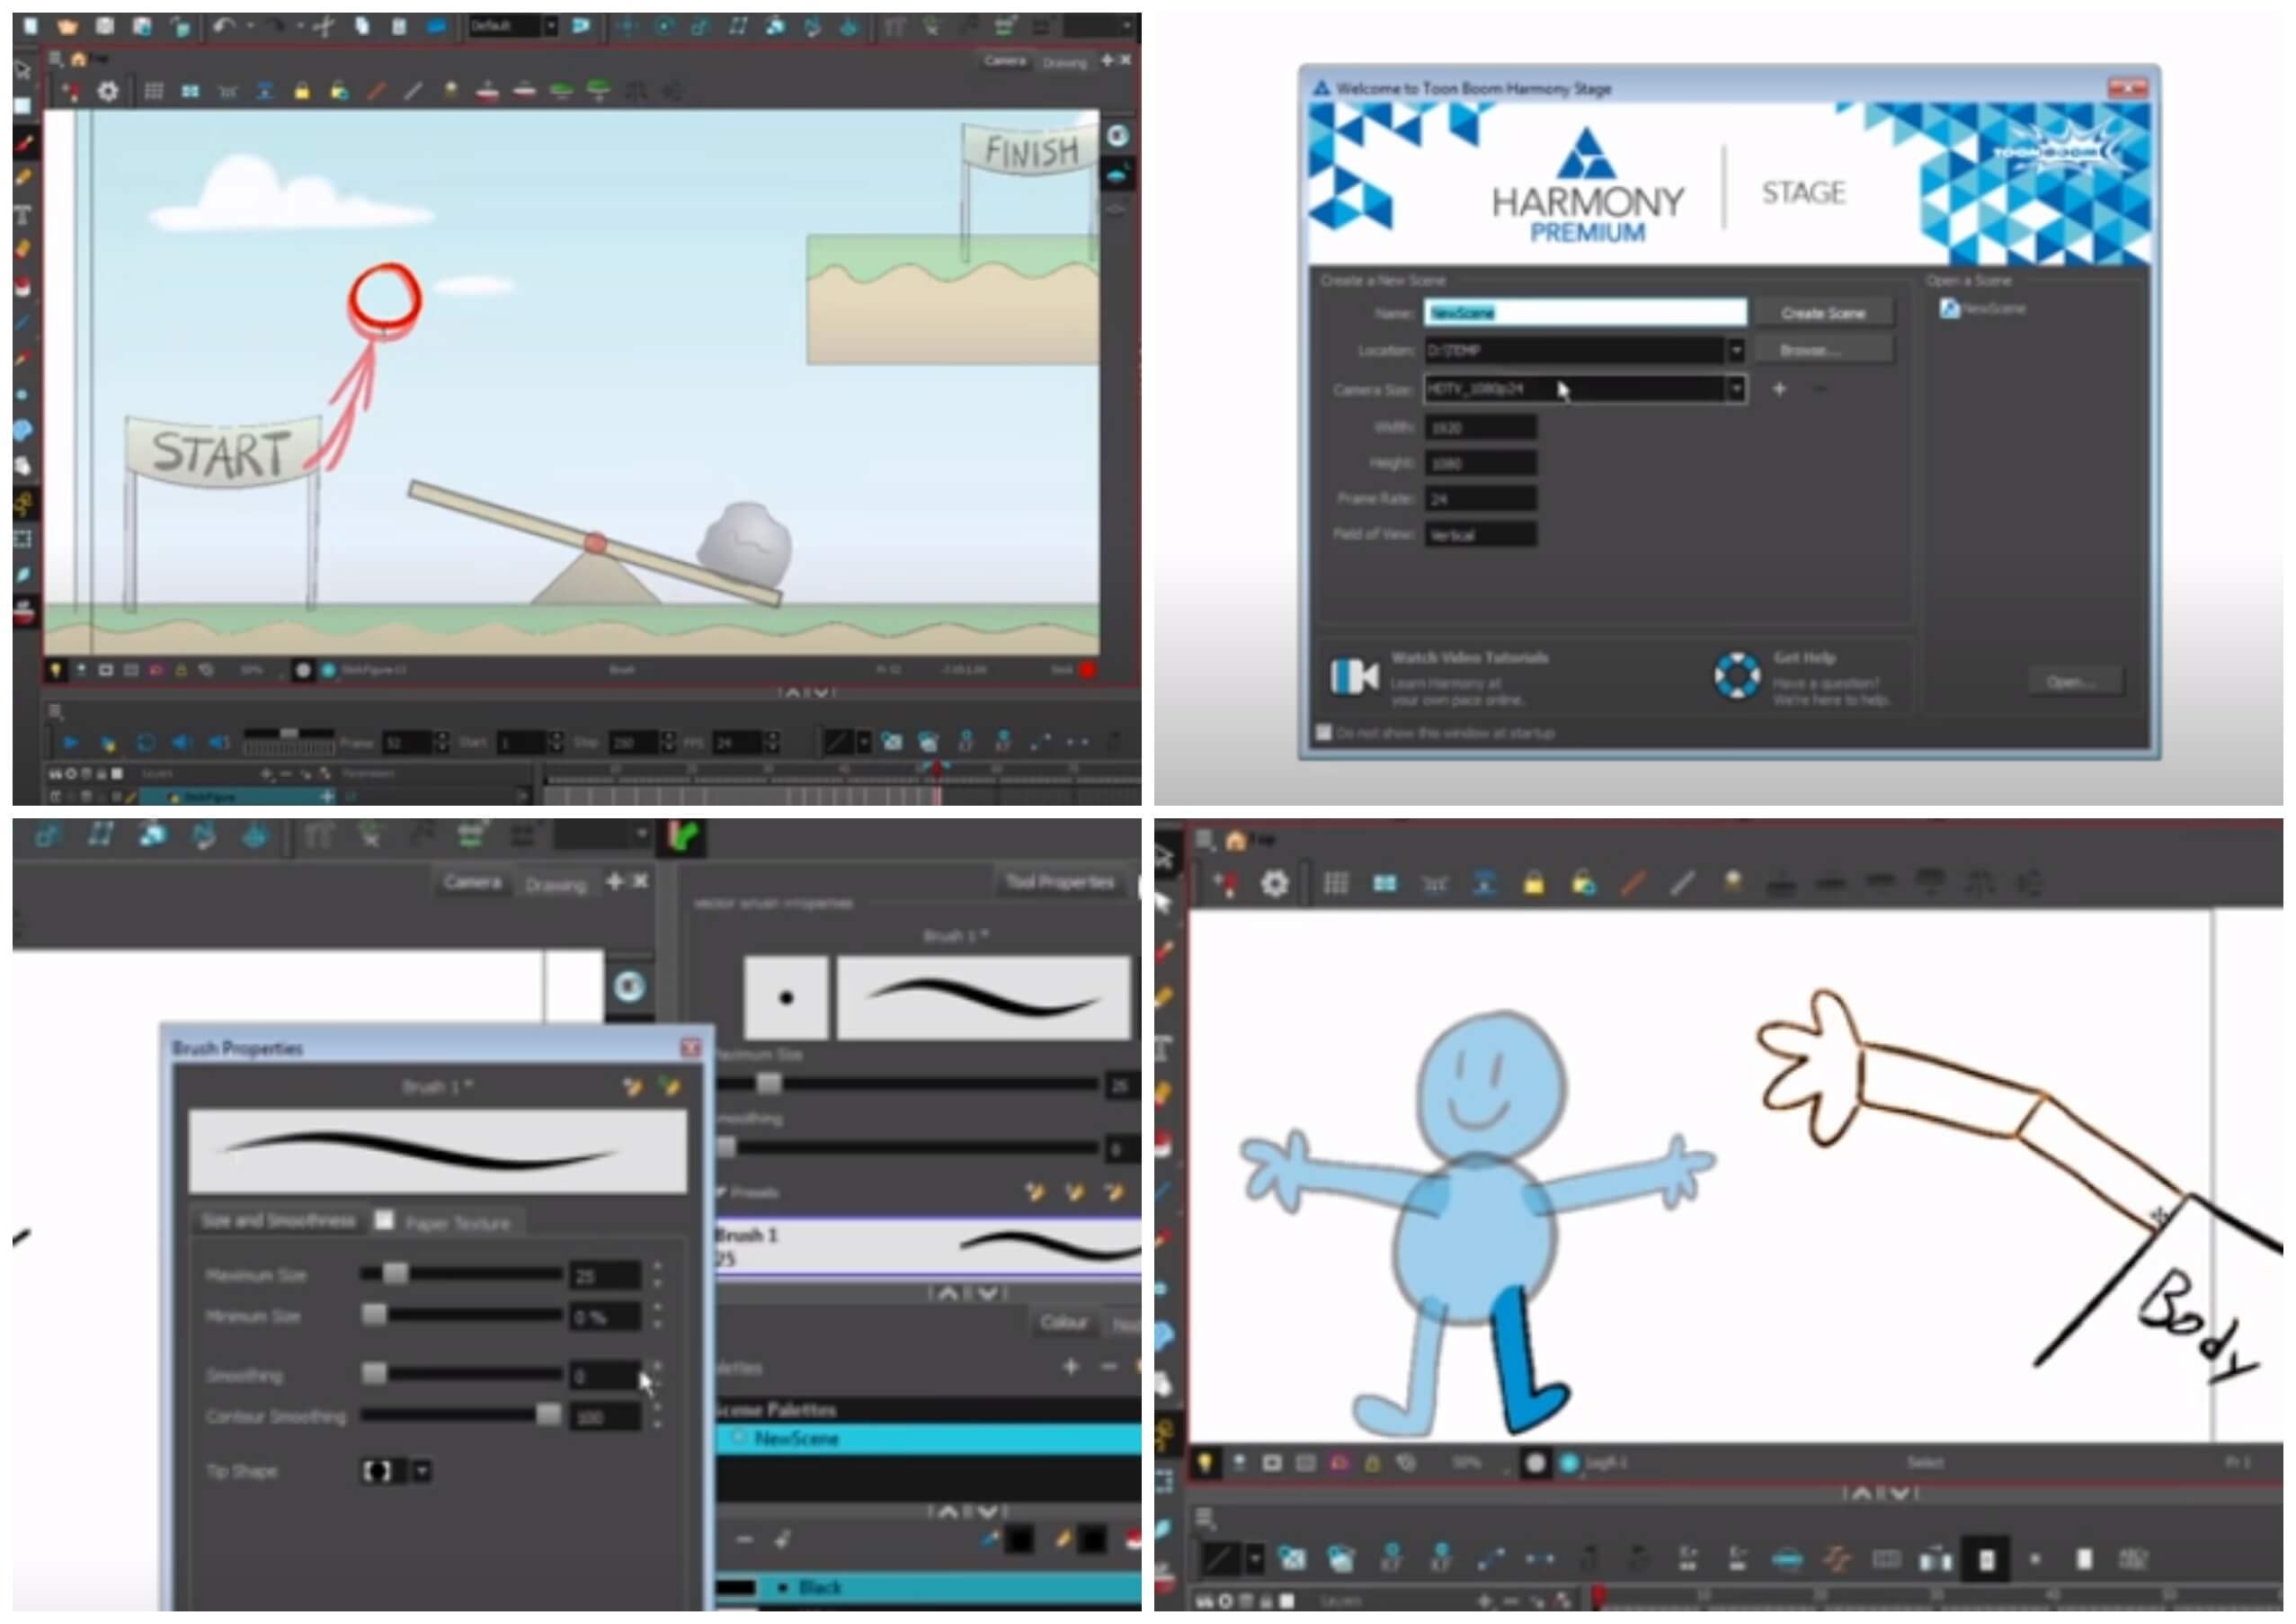Open the Tip Shape dropdown in Brush Properties
The height and width of the screenshot is (1624, 2296).
point(422,1472)
